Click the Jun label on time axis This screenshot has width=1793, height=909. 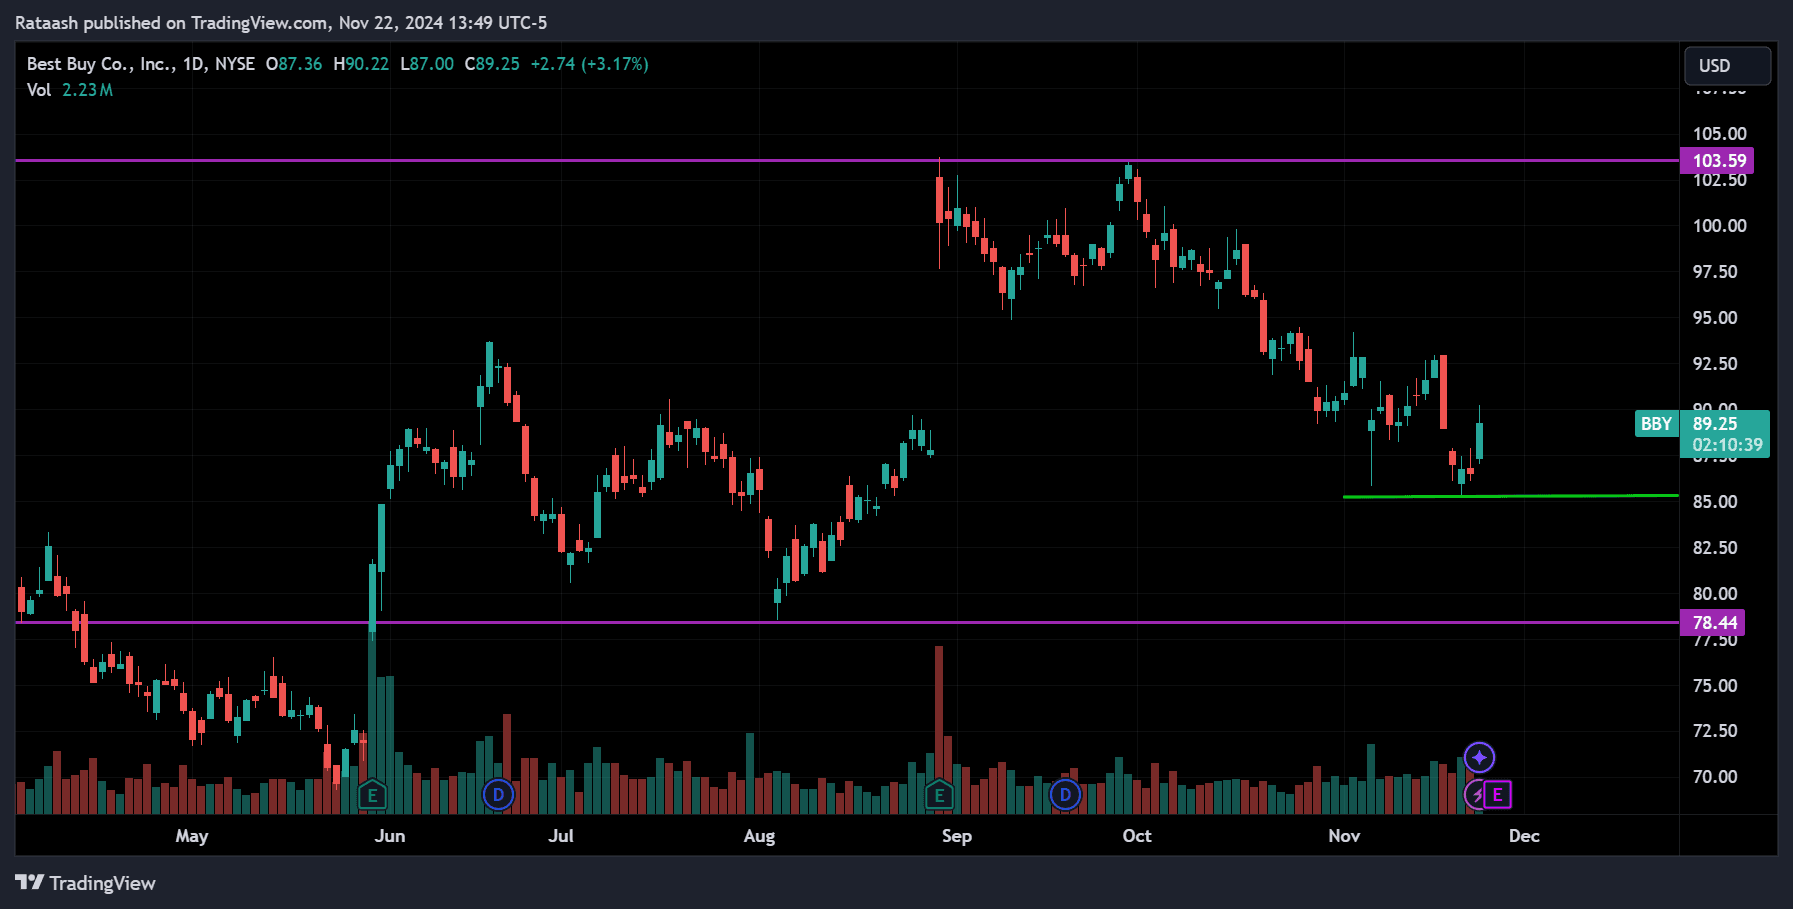coord(390,836)
